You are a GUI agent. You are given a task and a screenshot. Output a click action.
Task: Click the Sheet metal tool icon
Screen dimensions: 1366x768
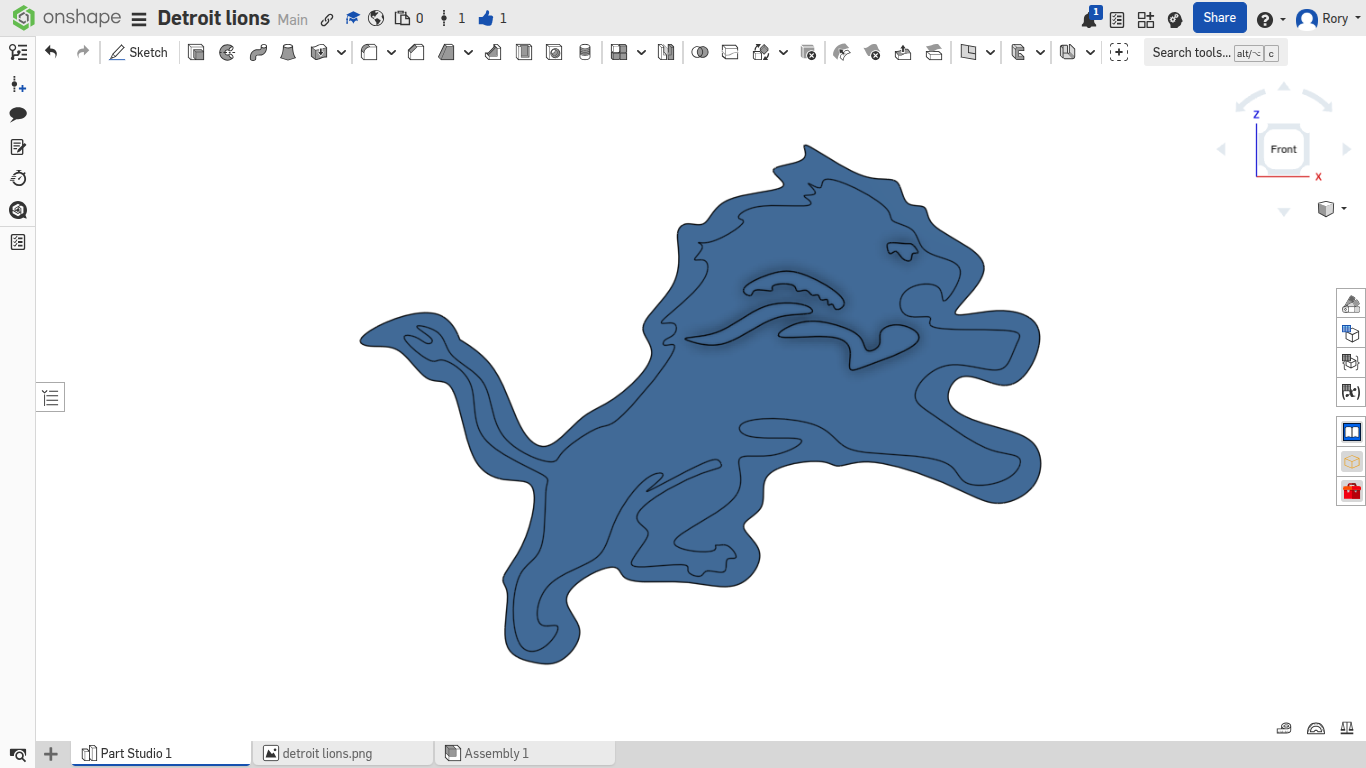click(1068, 52)
